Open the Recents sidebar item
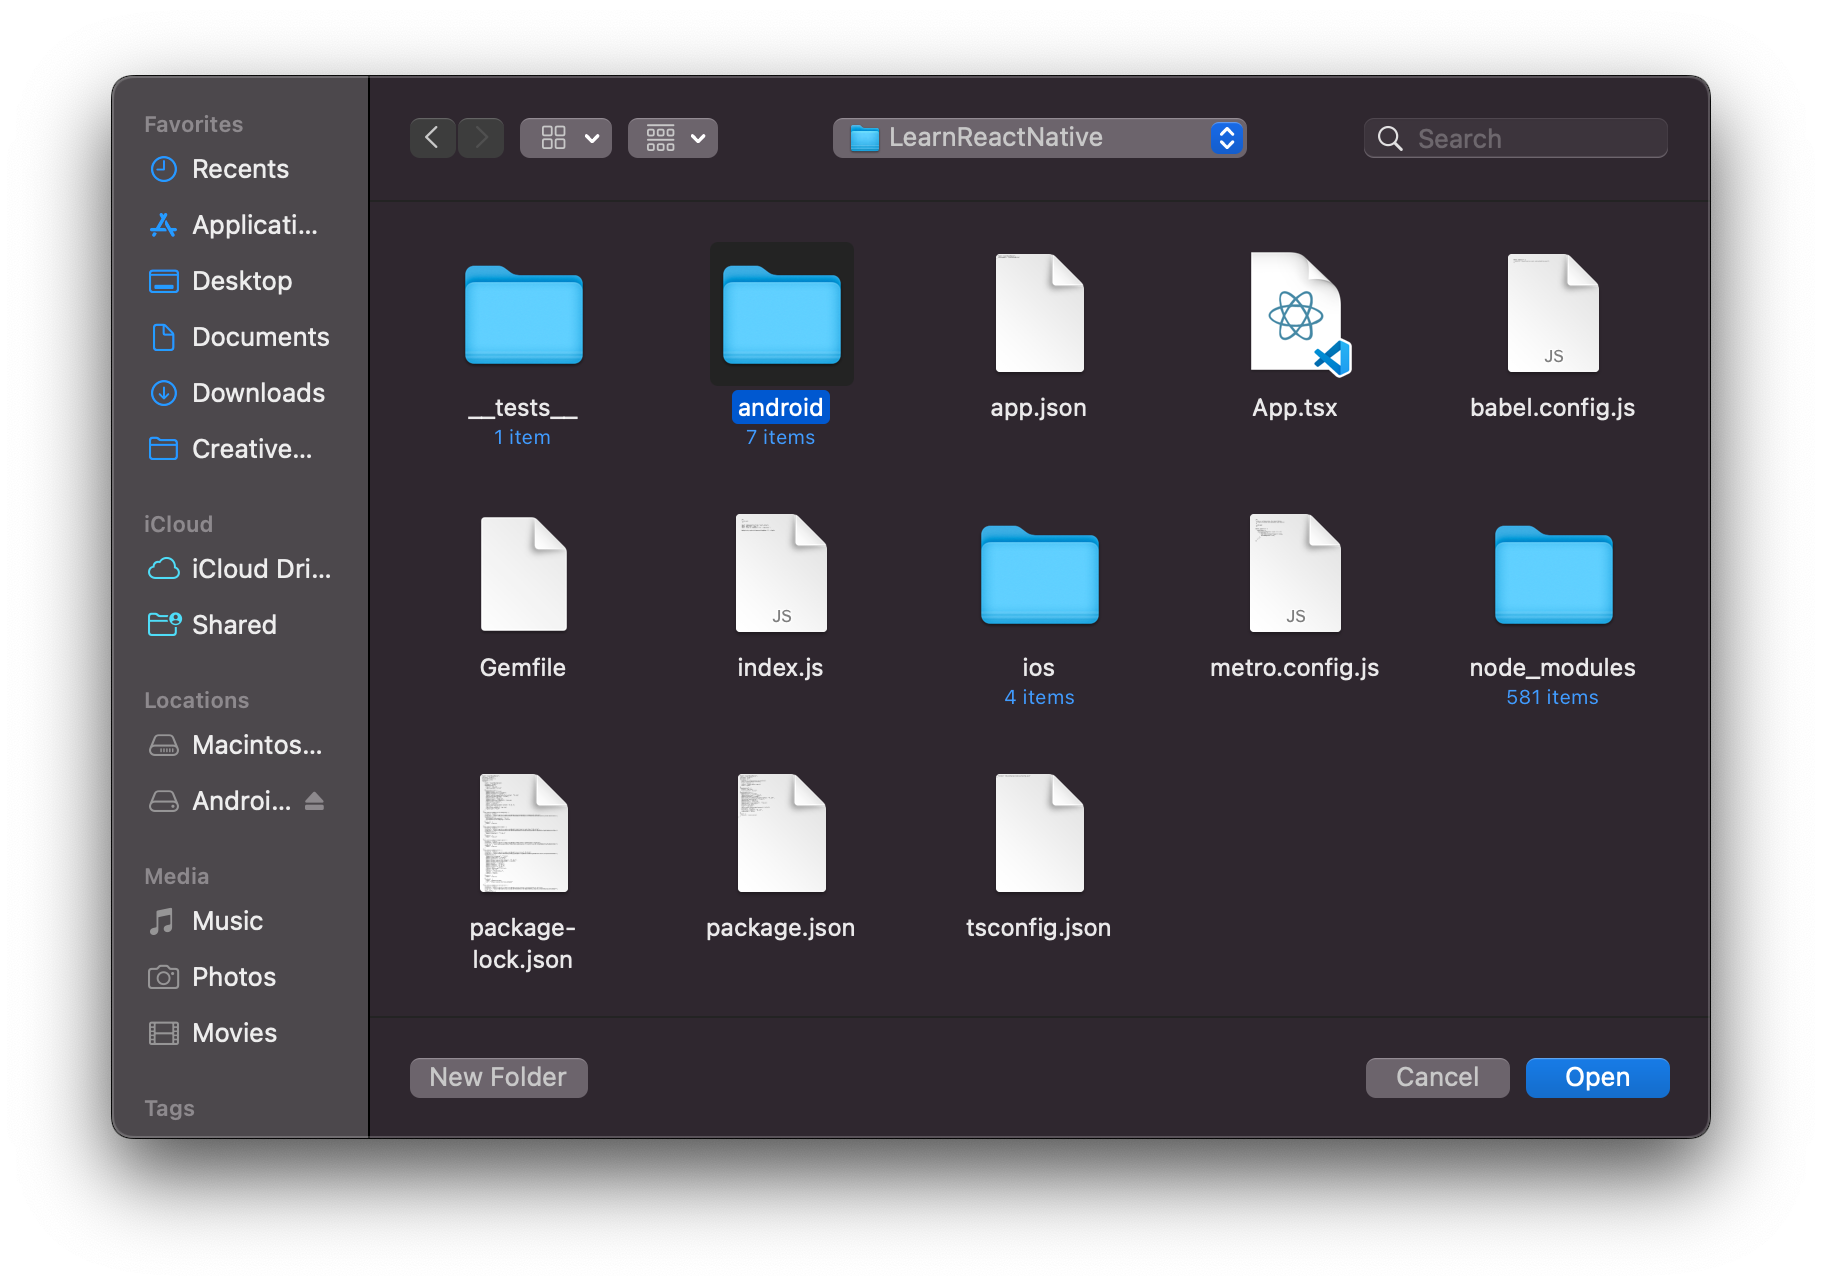The height and width of the screenshot is (1286, 1822). pyautogui.click(x=240, y=168)
